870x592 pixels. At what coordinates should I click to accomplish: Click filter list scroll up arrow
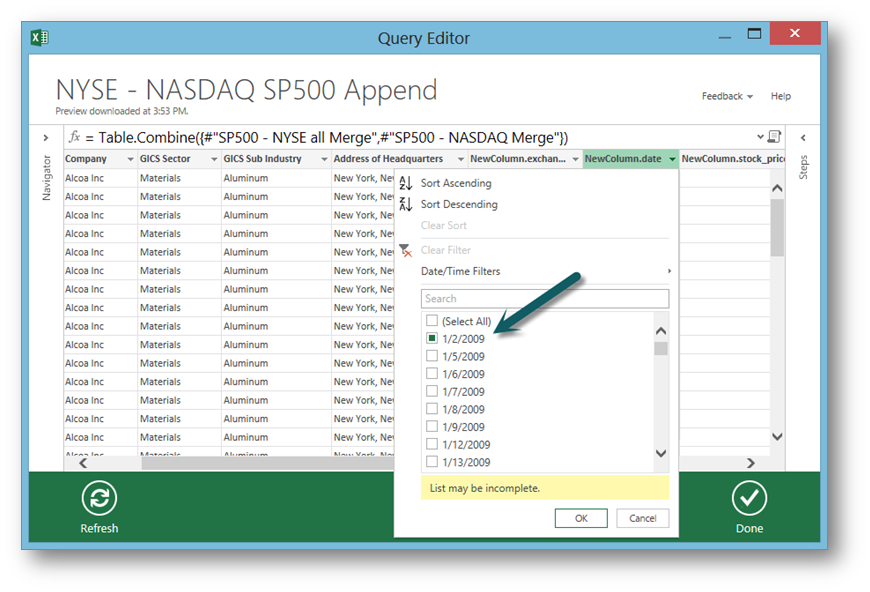[661, 331]
